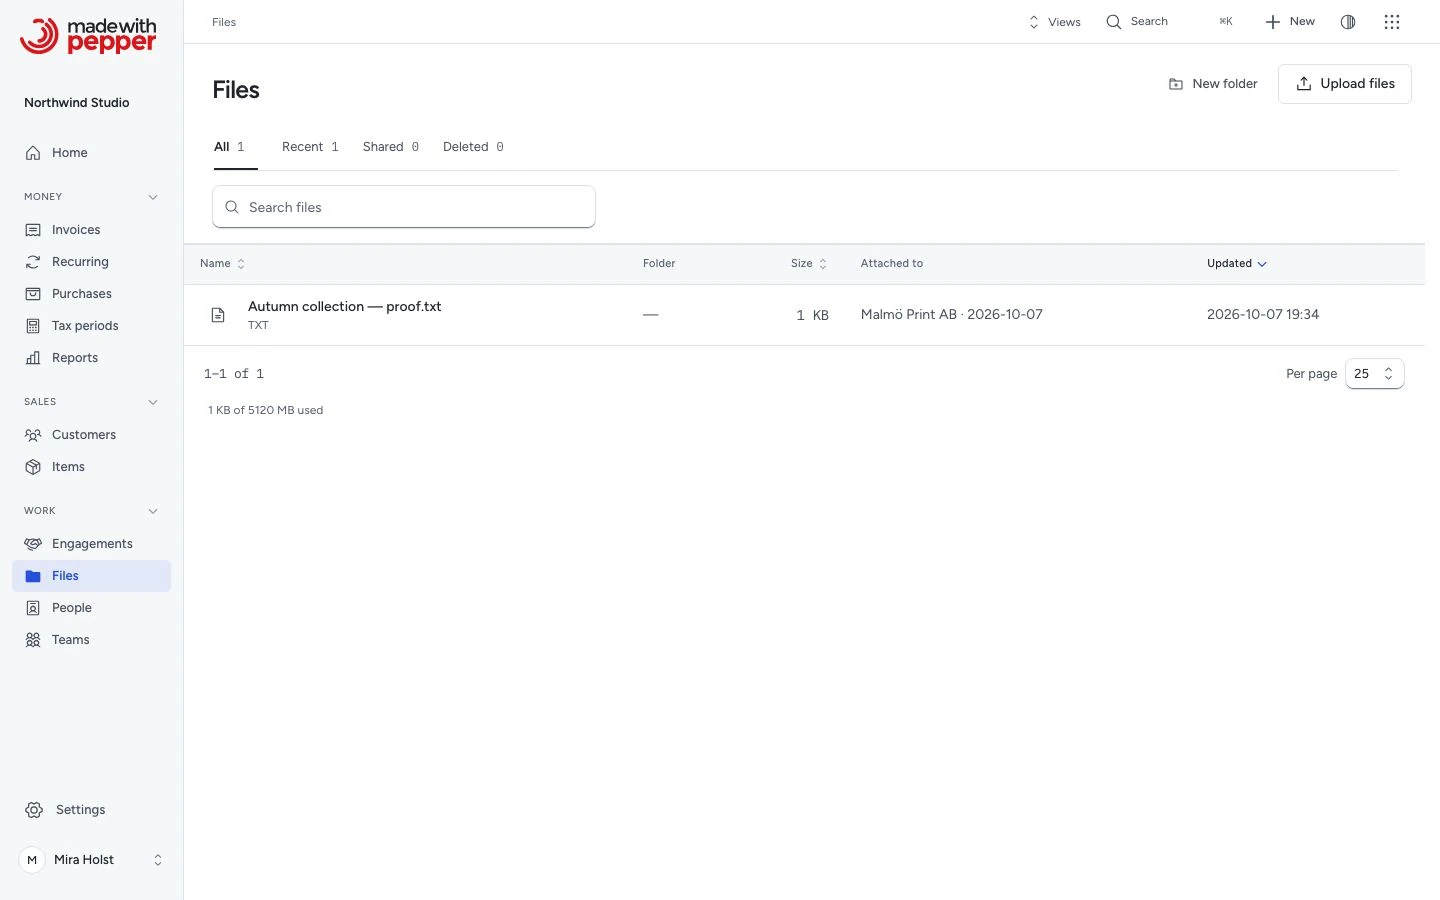Open the global Search in top bar
1440x900 pixels.
[x=1169, y=22]
